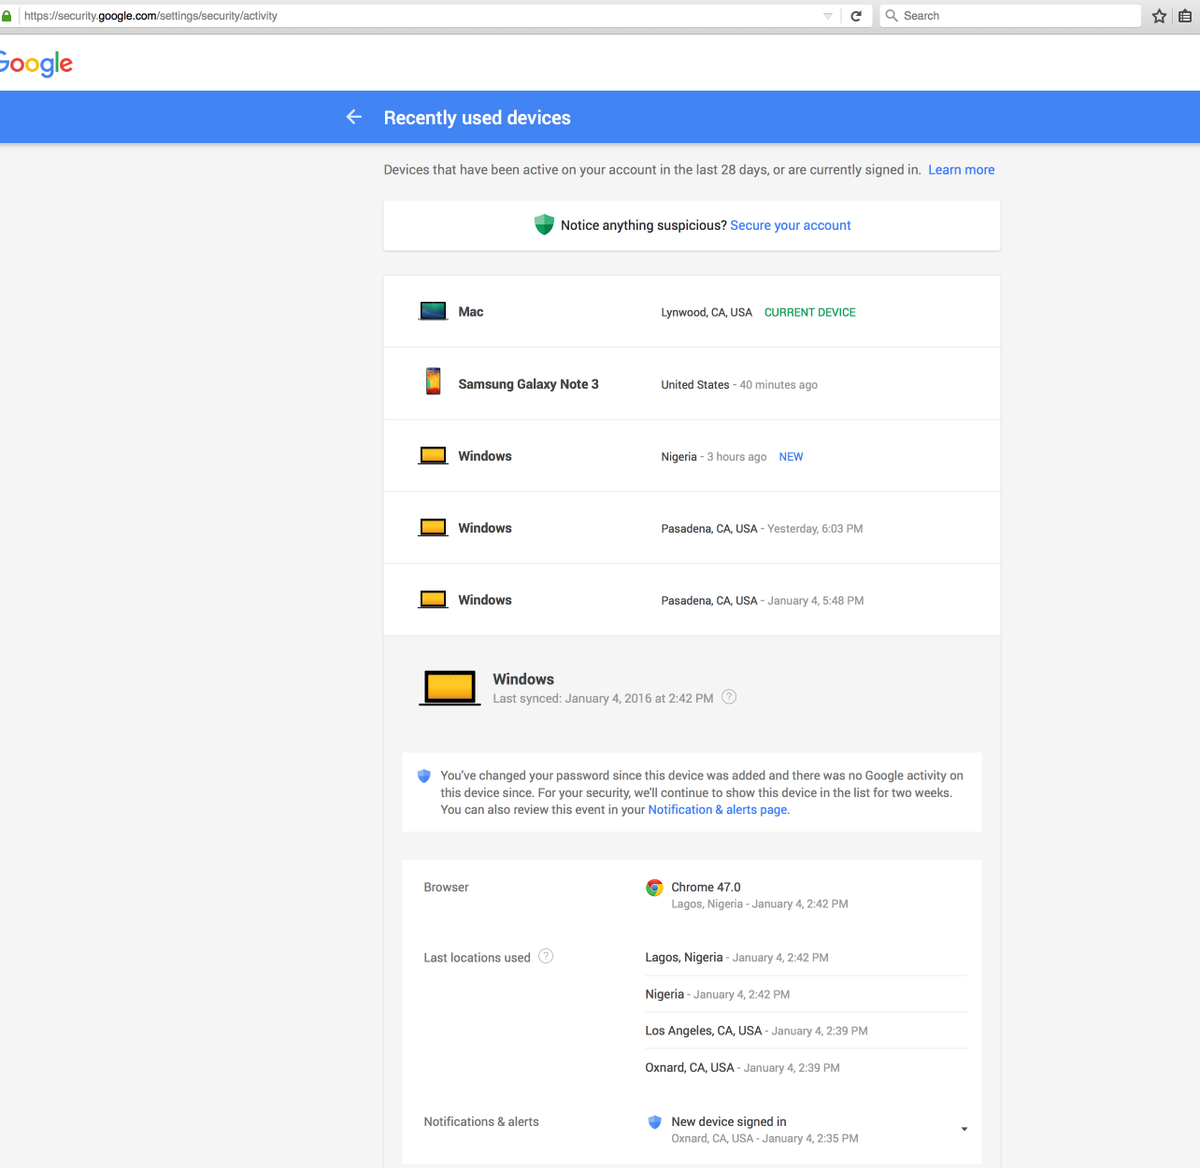The height and width of the screenshot is (1168, 1200).
Task: Click the URL address field
Action: pyautogui.click(x=420, y=16)
